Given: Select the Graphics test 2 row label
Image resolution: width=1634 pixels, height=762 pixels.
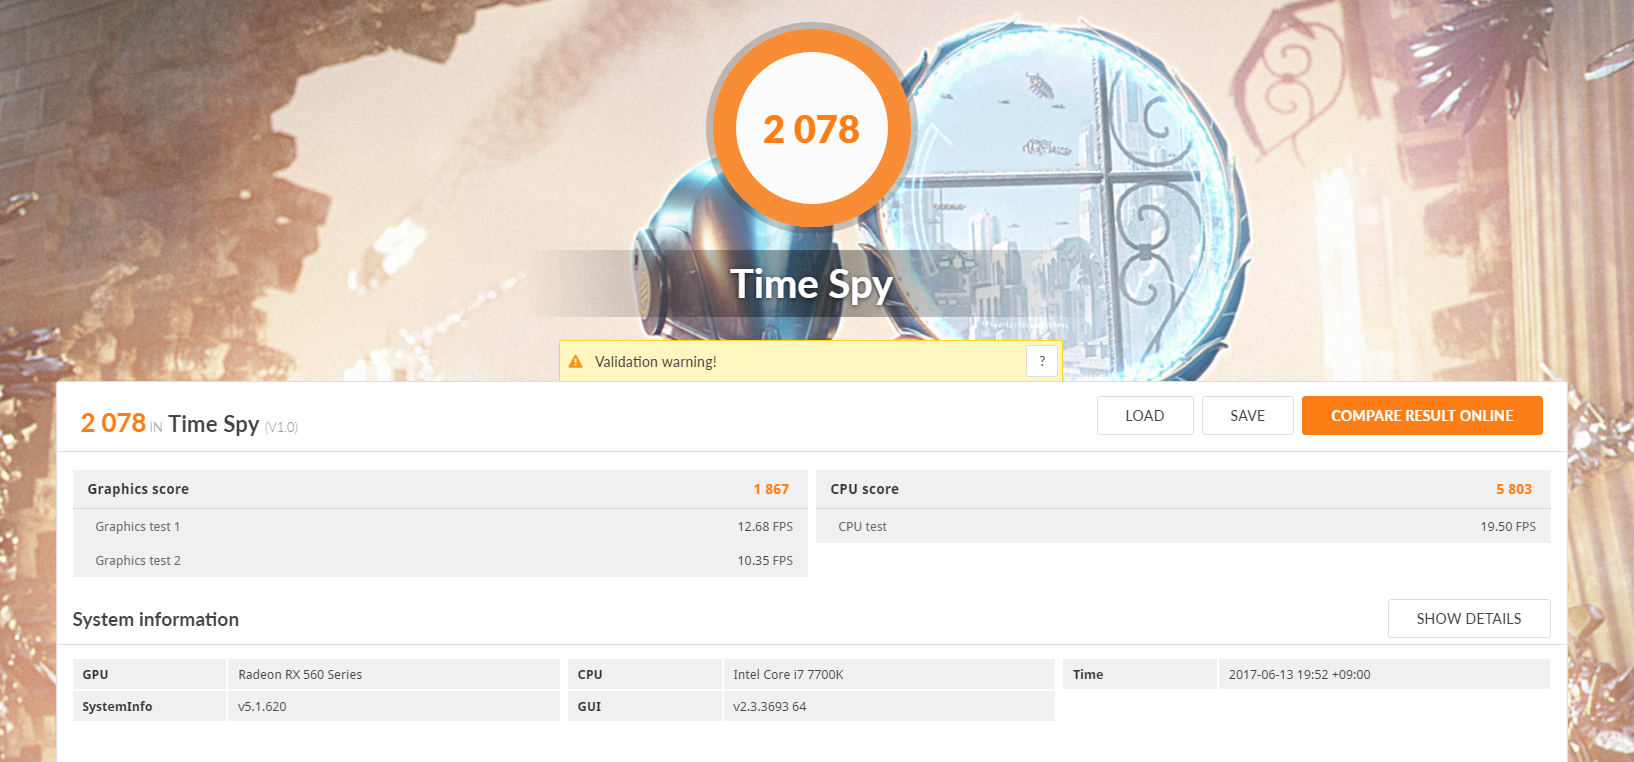Looking at the screenshot, I should coord(138,561).
